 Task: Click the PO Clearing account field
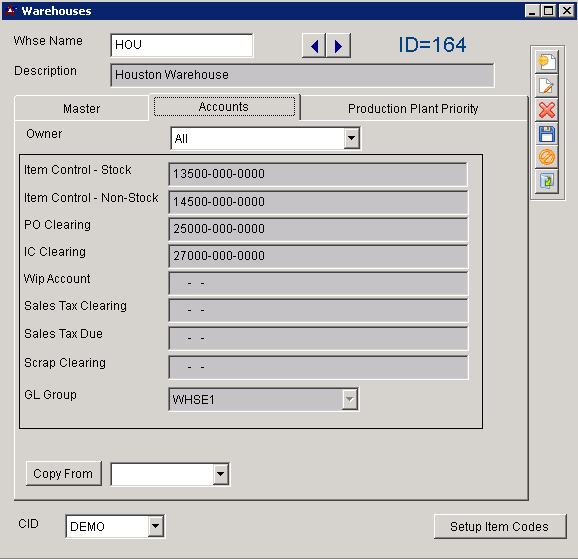point(318,229)
